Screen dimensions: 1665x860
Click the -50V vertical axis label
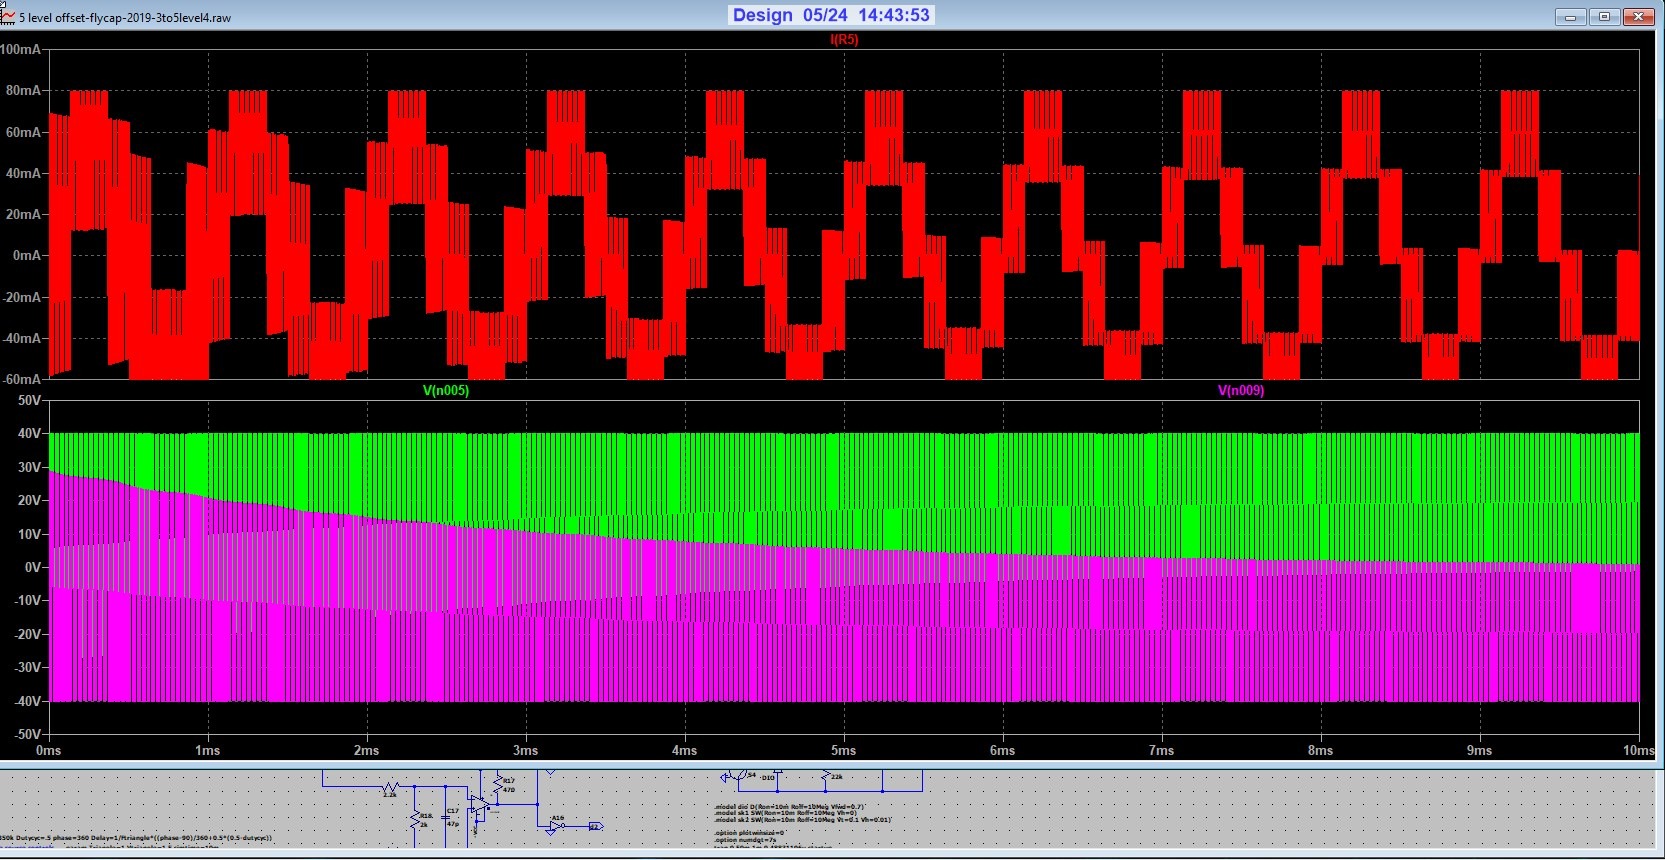(27, 734)
